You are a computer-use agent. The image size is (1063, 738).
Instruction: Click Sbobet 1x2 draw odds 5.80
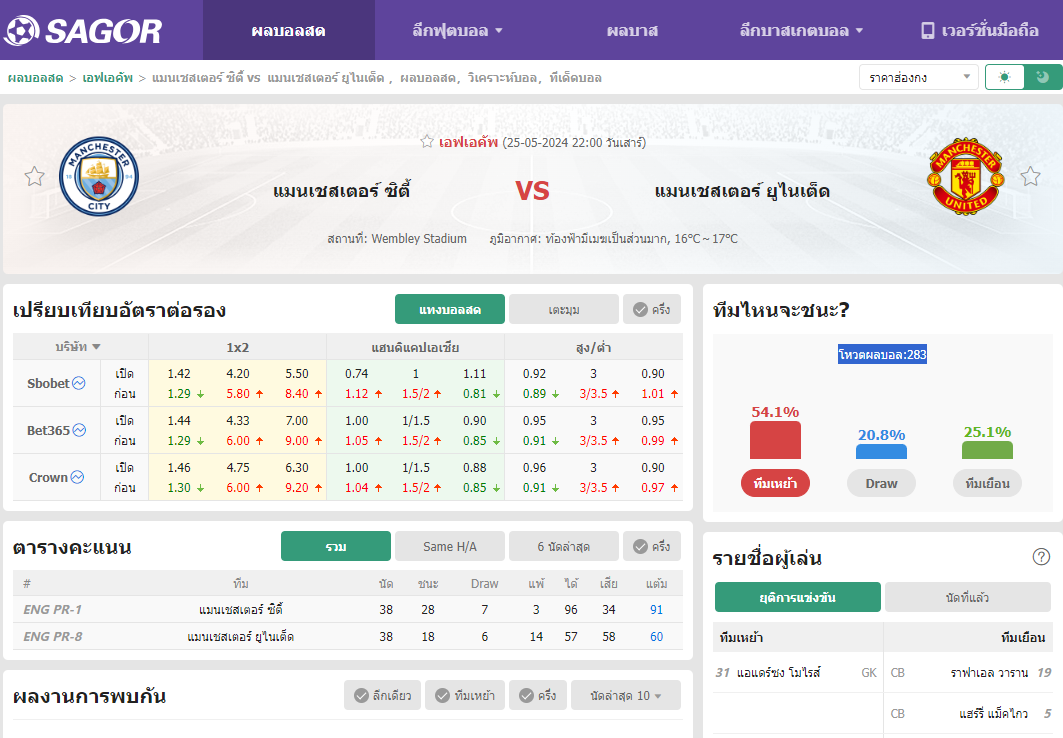238,393
